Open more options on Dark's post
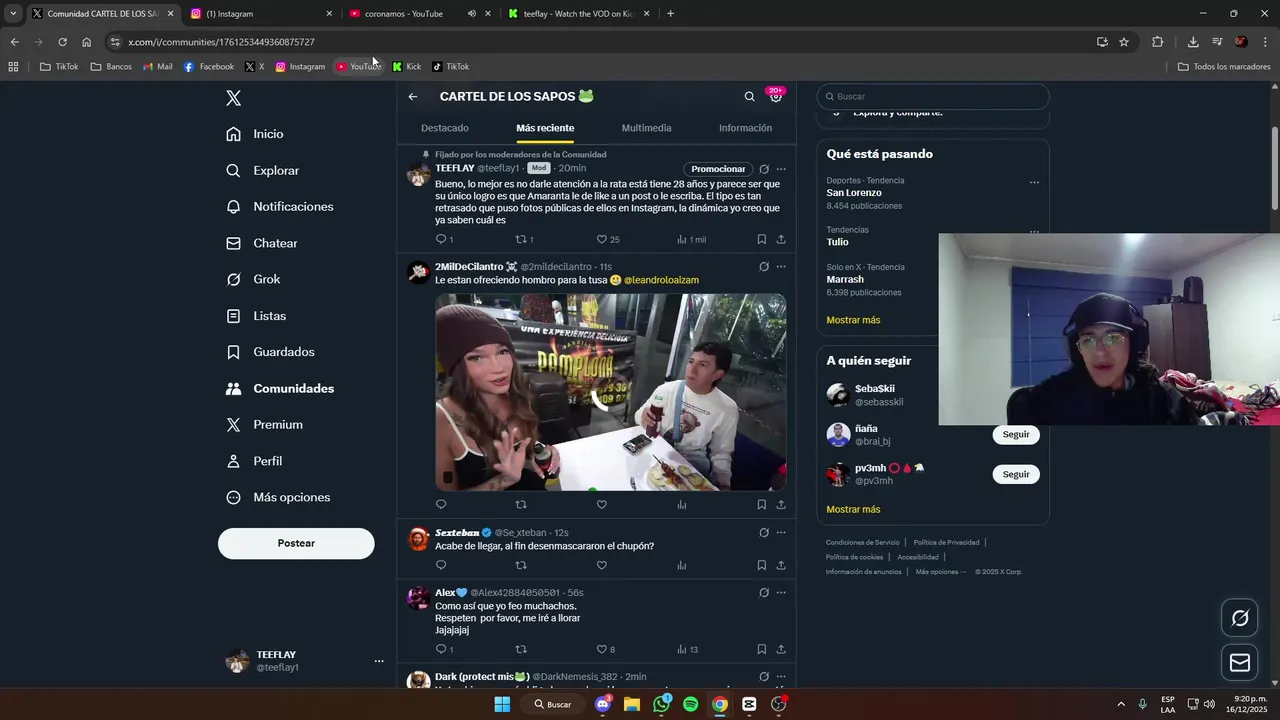Image resolution: width=1280 pixels, height=720 pixels. pos(781,677)
